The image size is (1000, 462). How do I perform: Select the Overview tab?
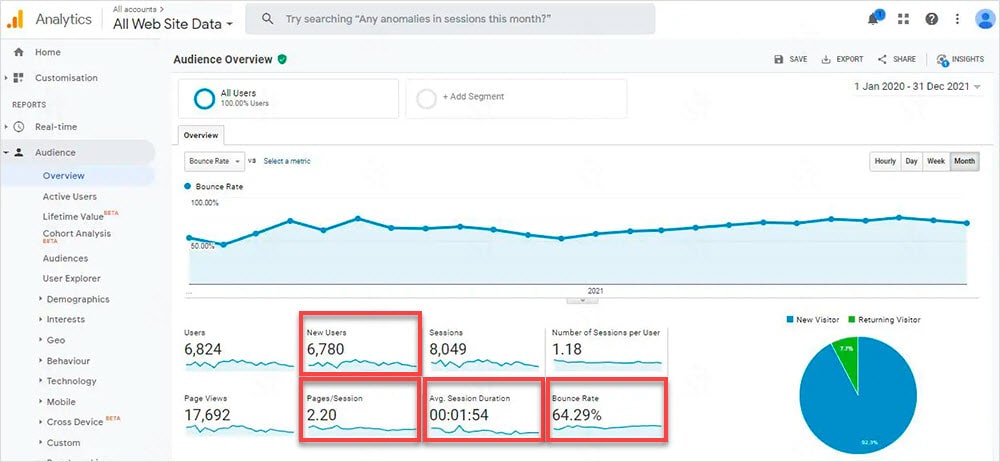coord(201,135)
